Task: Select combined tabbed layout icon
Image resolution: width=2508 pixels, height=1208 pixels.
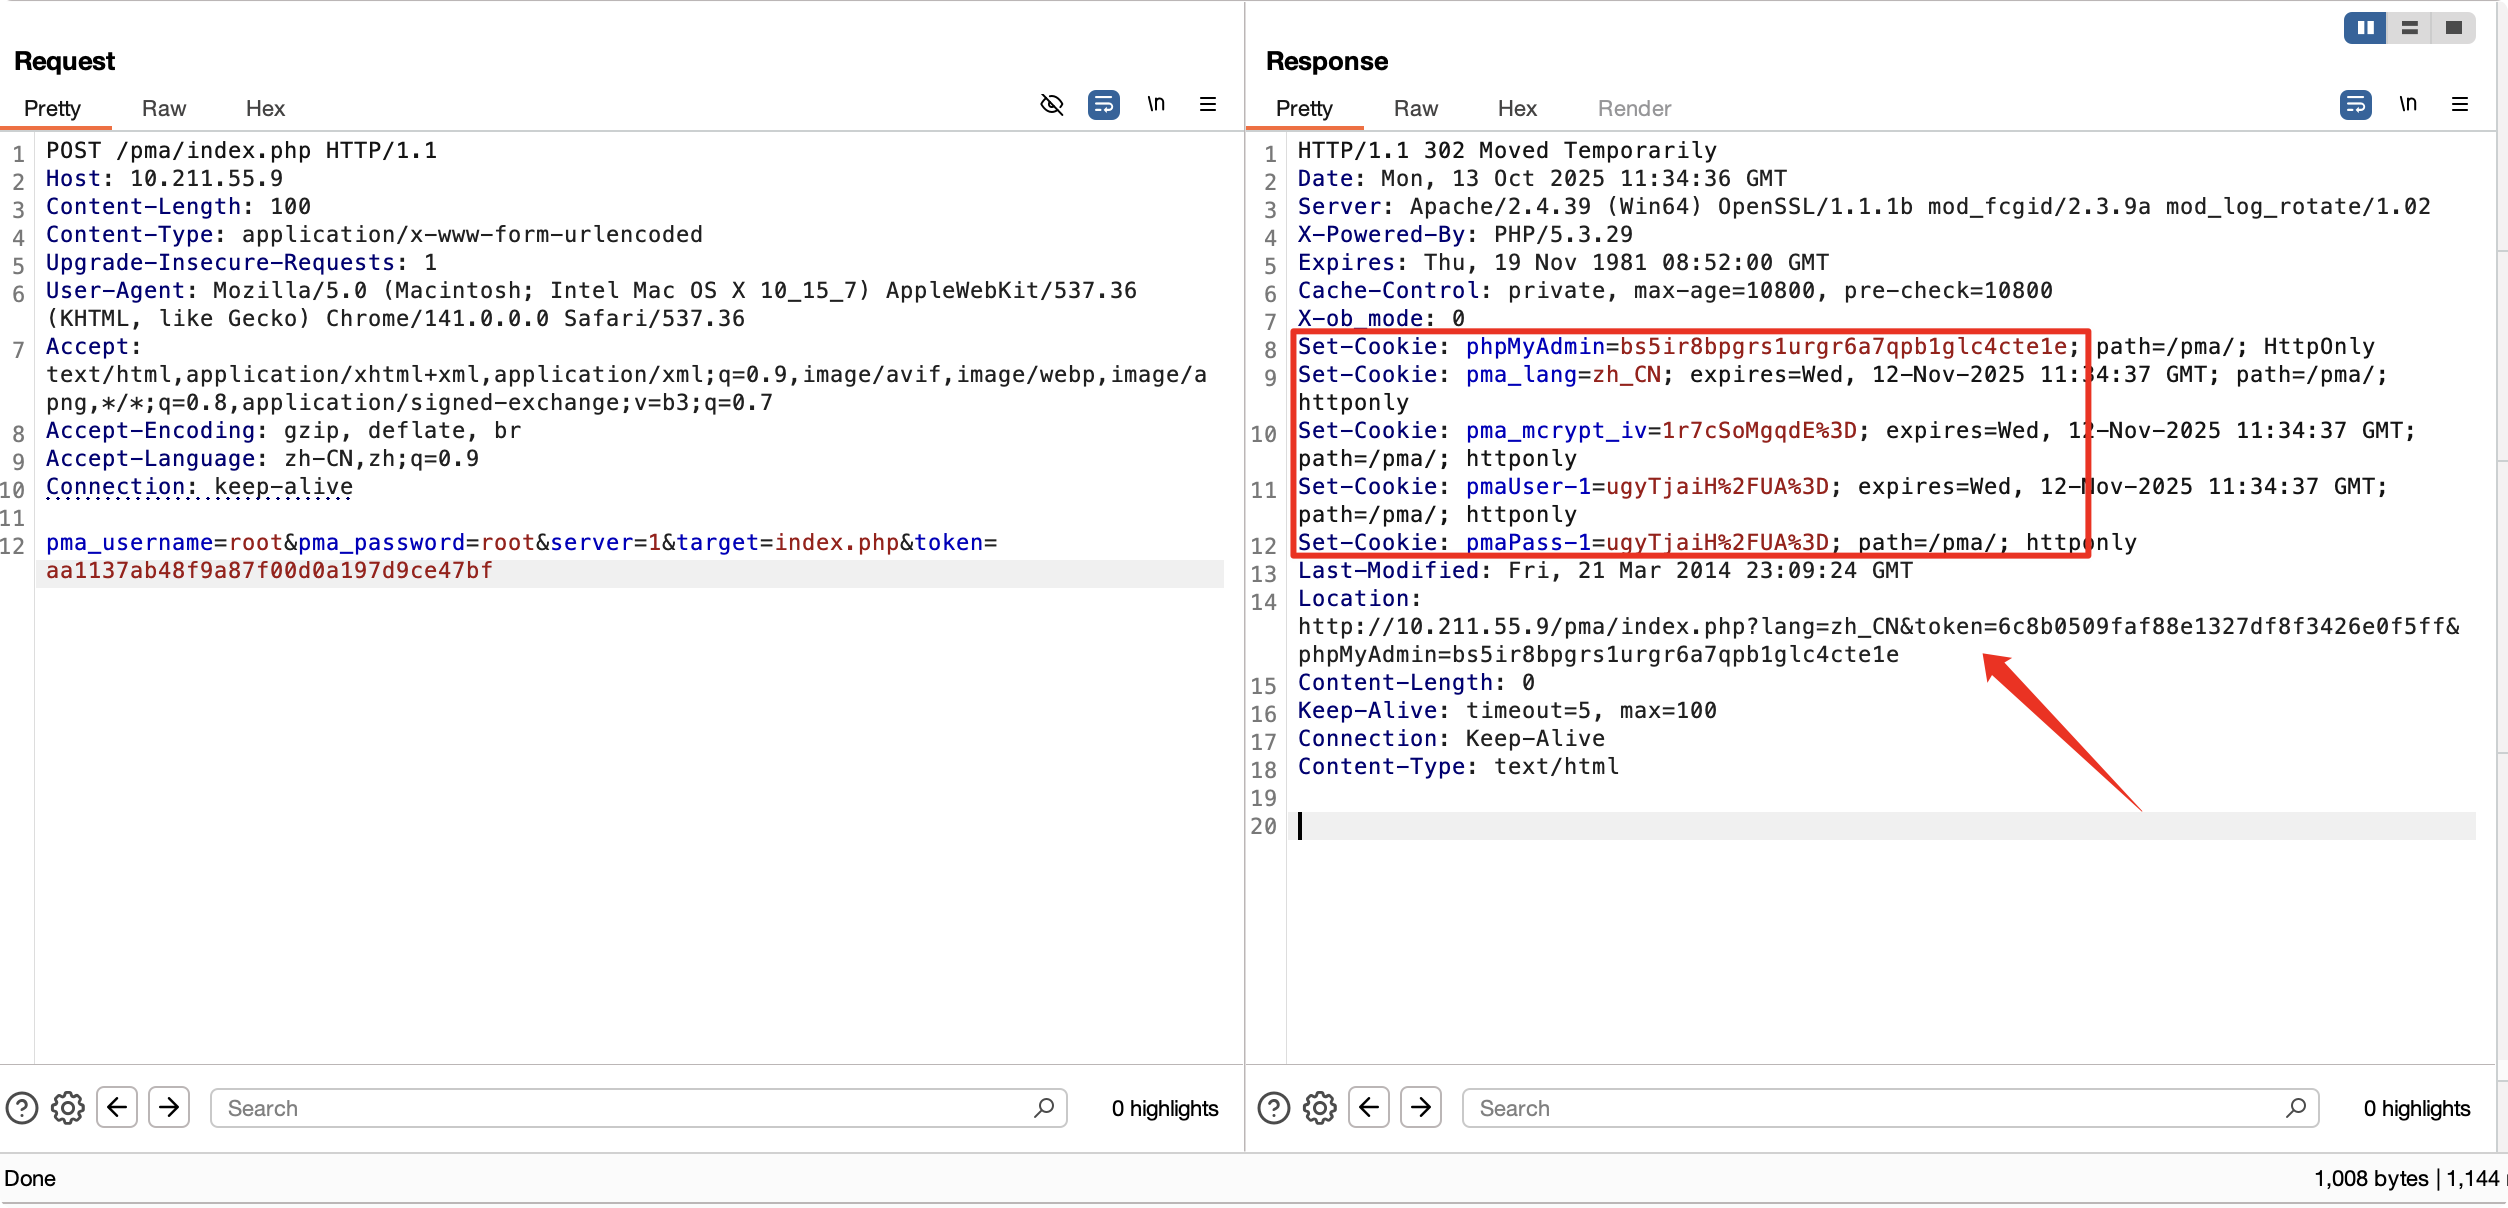Action: [x=2453, y=28]
